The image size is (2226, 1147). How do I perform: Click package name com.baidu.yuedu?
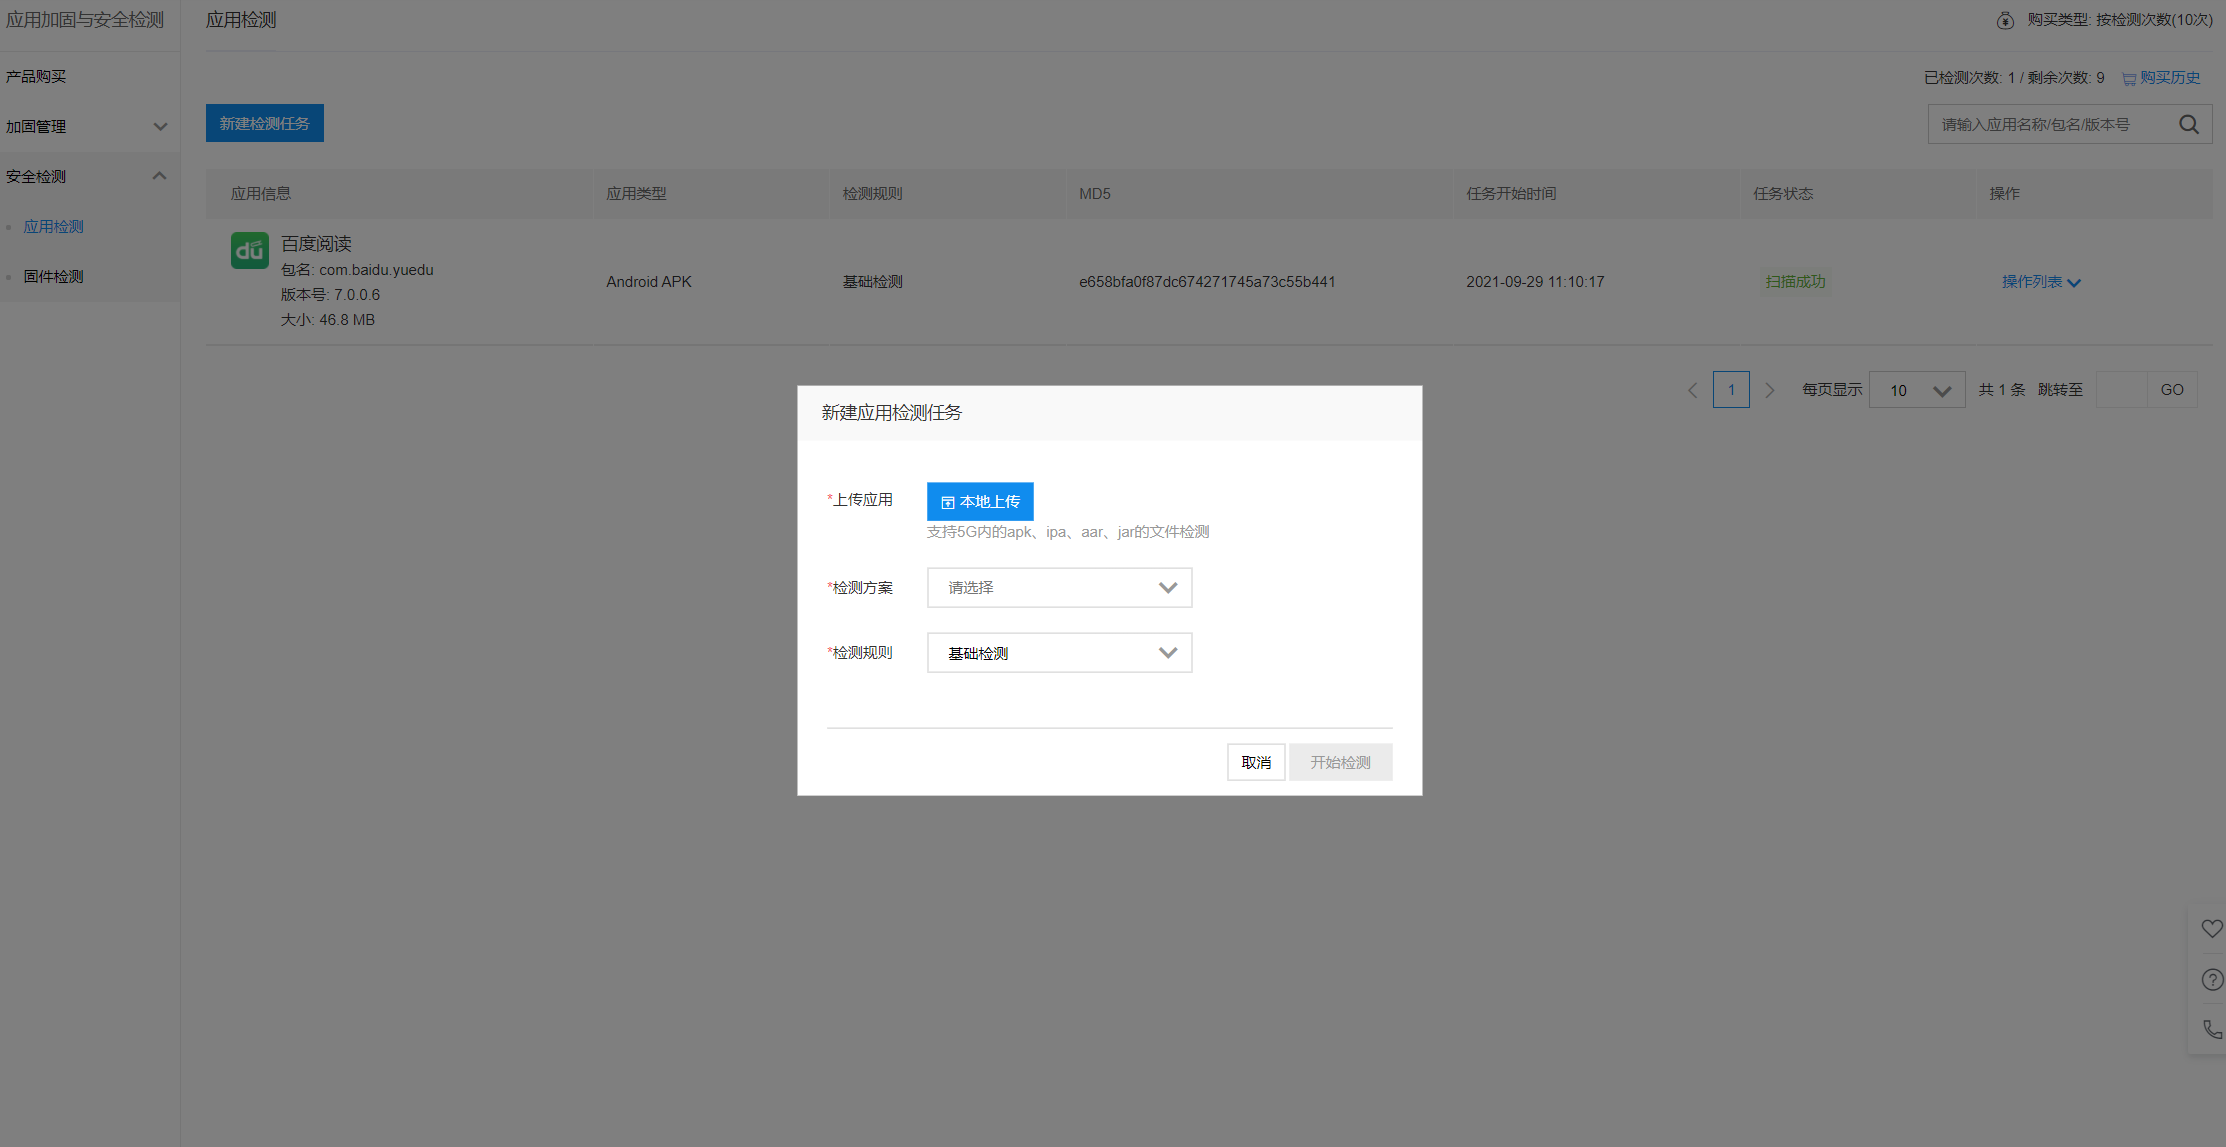tap(376, 270)
